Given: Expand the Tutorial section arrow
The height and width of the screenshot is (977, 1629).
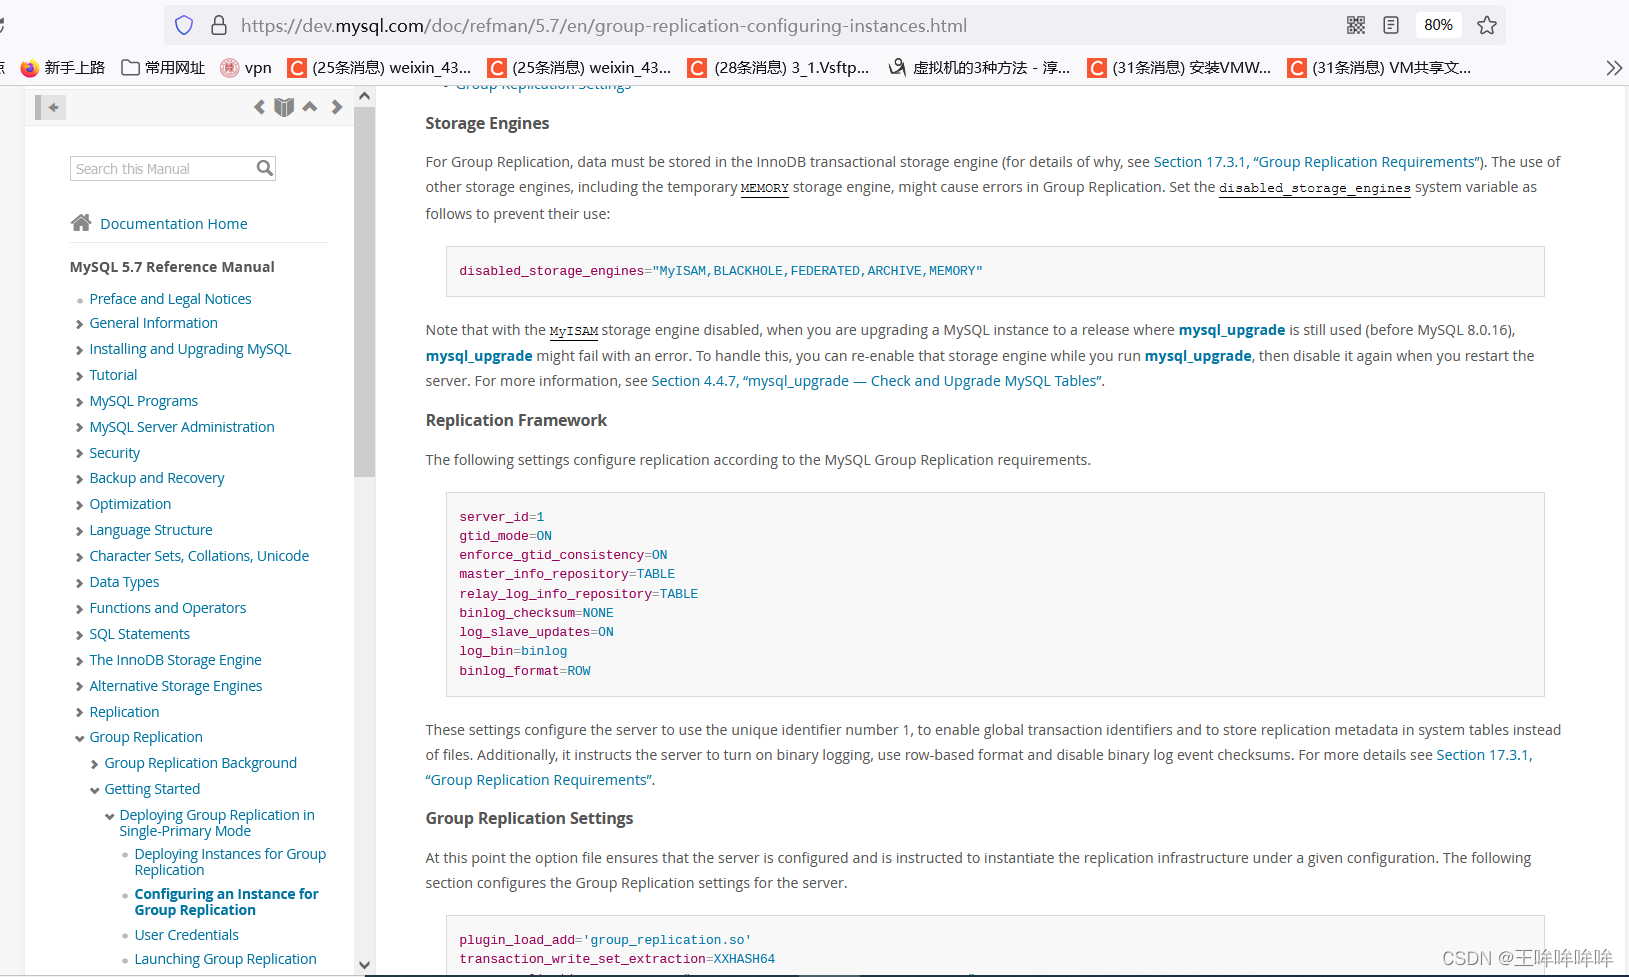Looking at the screenshot, I should (x=79, y=376).
